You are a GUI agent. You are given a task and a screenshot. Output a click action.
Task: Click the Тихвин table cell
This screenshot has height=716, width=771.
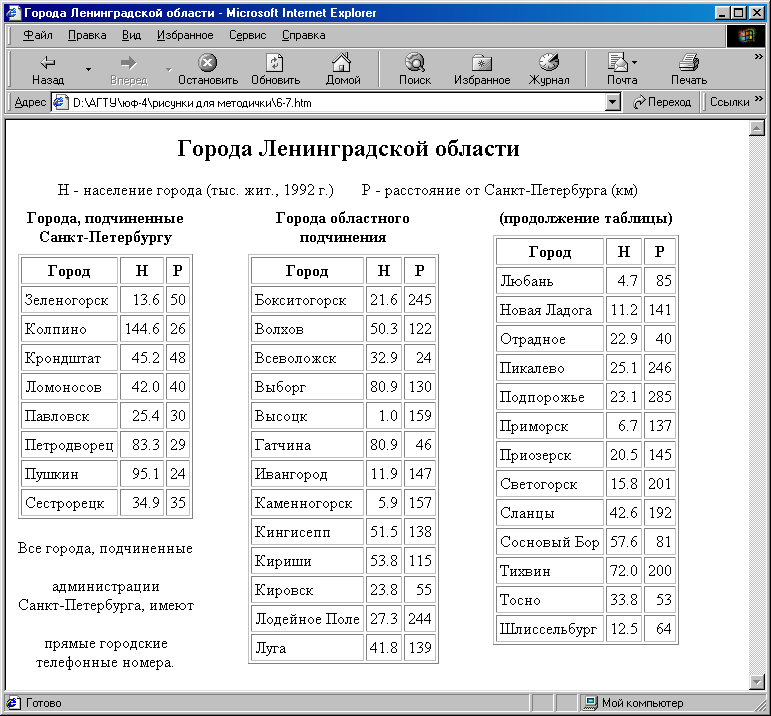click(x=550, y=571)
